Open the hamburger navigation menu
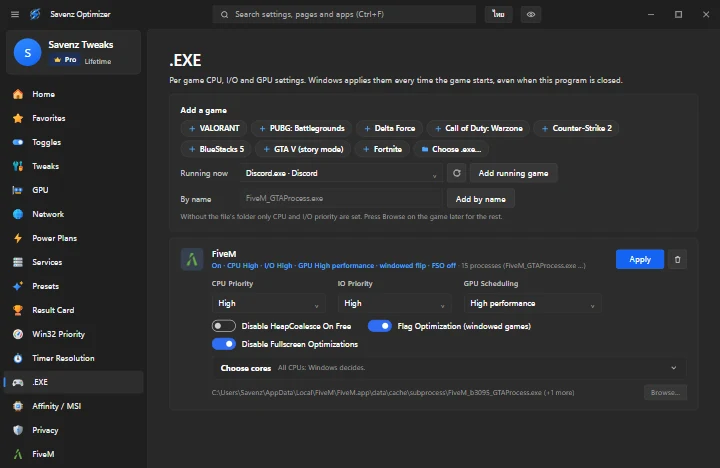 (x=15, y=14)
